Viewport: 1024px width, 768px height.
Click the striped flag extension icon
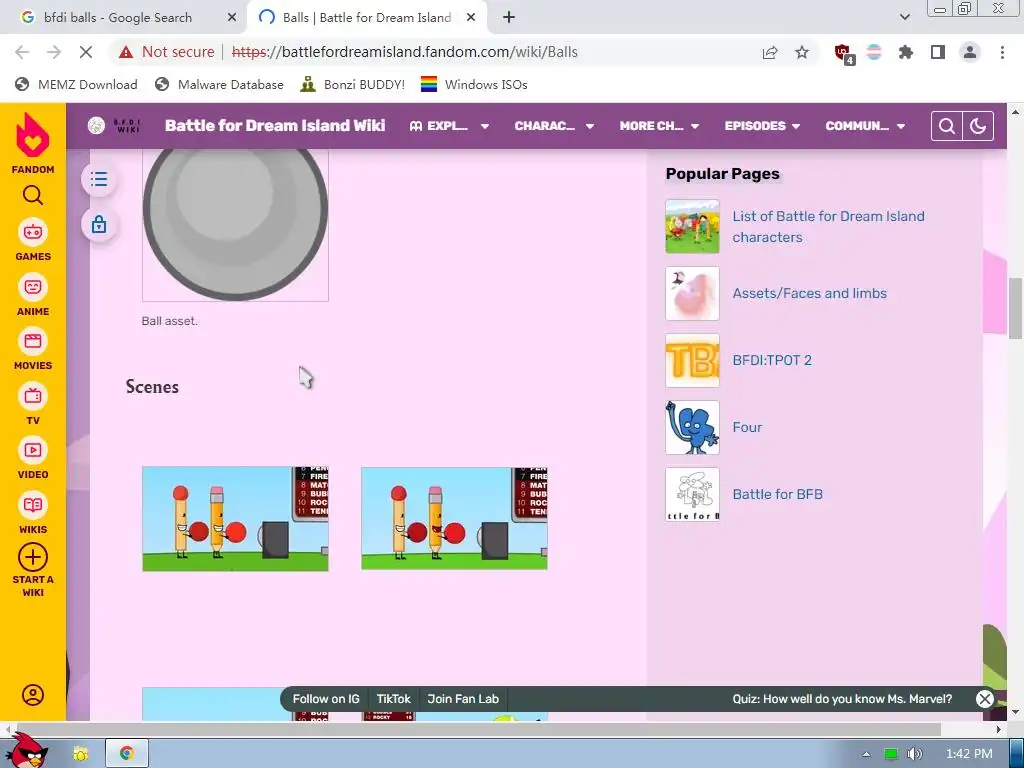[874, 52]
